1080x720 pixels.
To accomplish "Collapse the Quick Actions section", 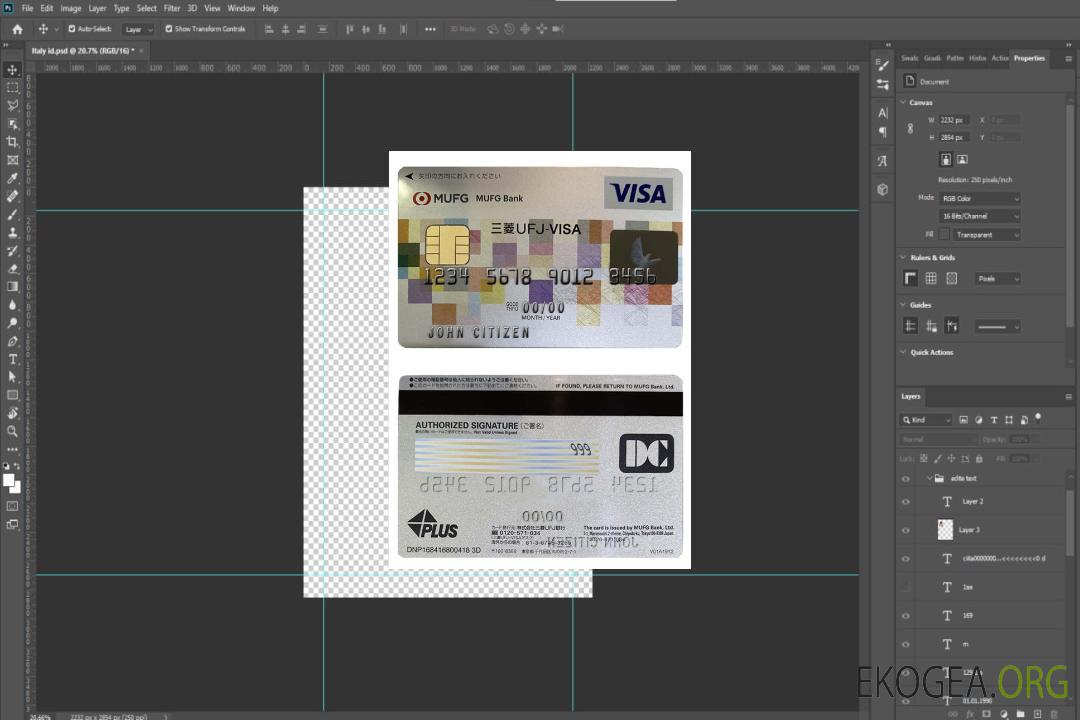I will coord(903,352).
